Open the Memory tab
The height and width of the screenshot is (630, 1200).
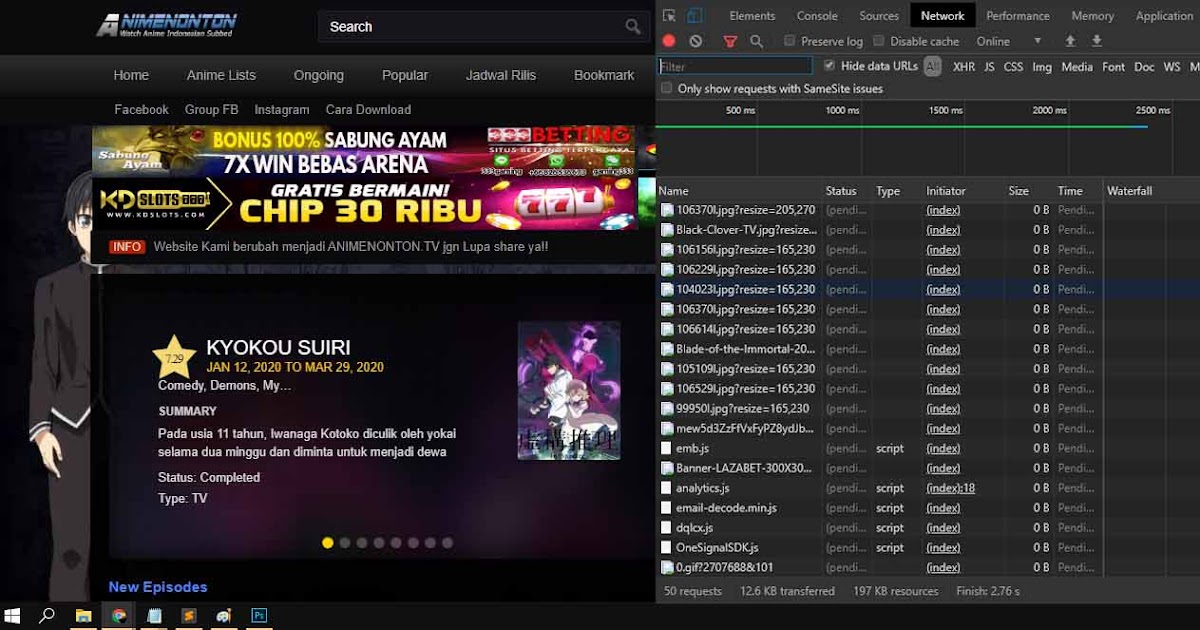tap(1093, 16)
